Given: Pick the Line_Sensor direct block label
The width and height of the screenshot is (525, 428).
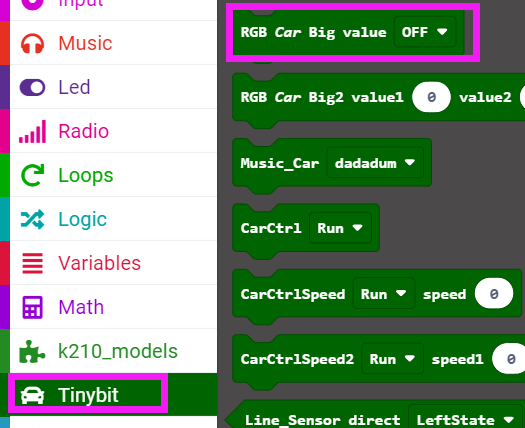Looking at the screenshot, I should pyautogui.click(x=323, y=420).
